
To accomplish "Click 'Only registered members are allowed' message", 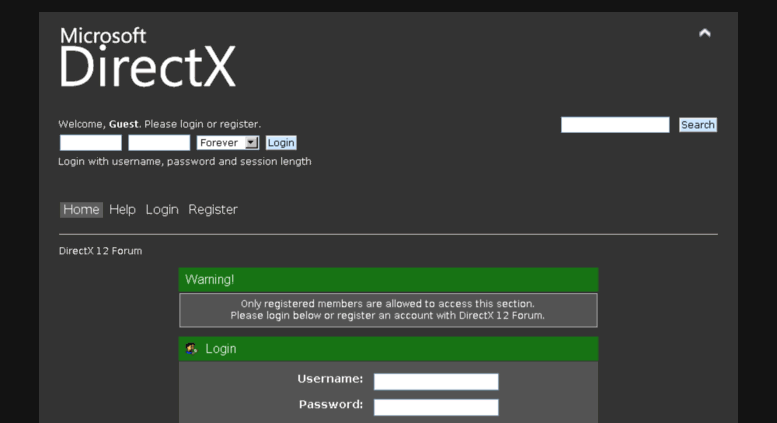I will click(x=388, y=304).
